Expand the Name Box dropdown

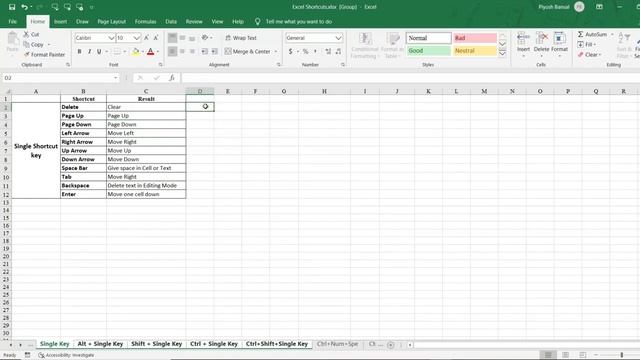(x=116, y=78)
